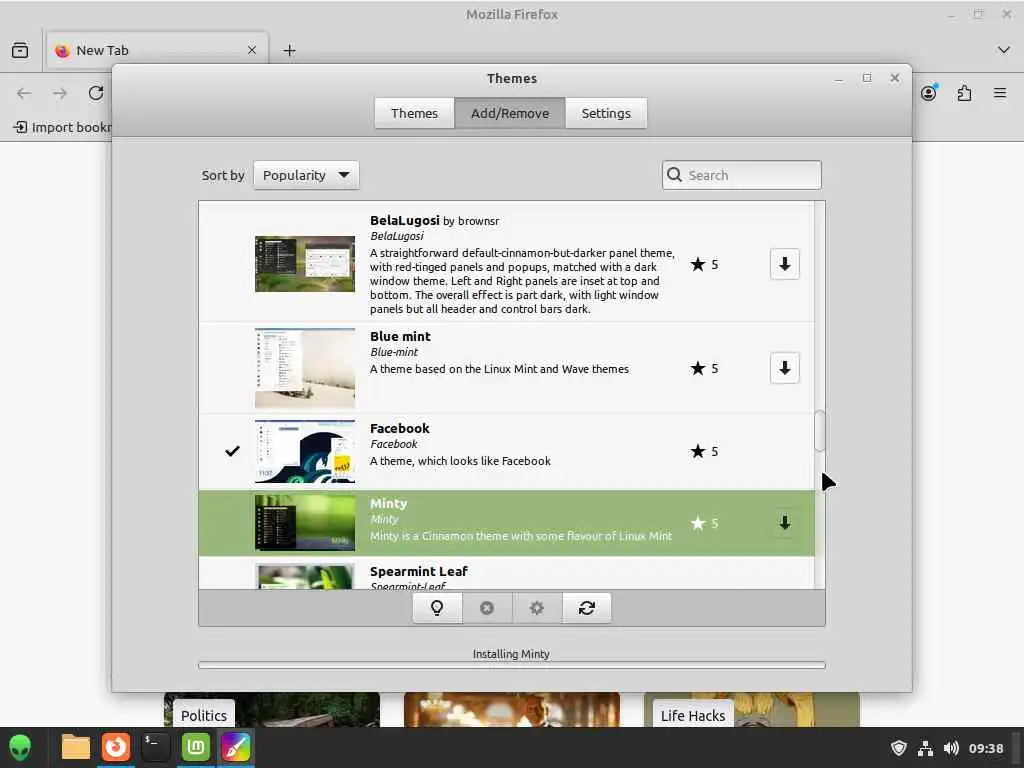The height and width of the screenshot is (768, 1024).
Task: Click the Minty title text
Action: (389, 504)
